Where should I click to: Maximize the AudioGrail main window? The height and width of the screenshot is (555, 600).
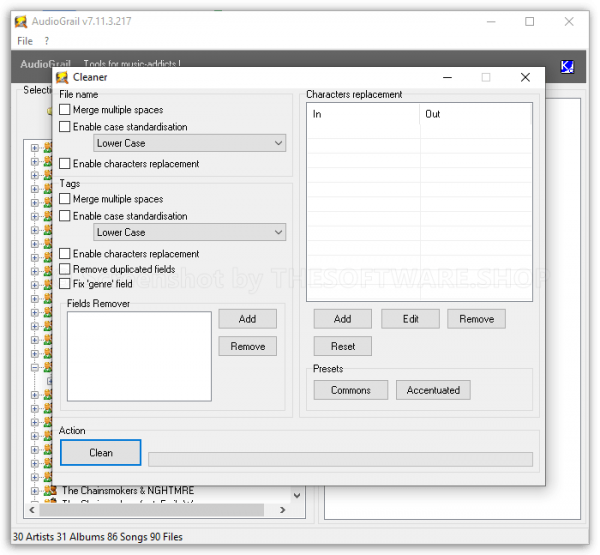click(529, 21)
